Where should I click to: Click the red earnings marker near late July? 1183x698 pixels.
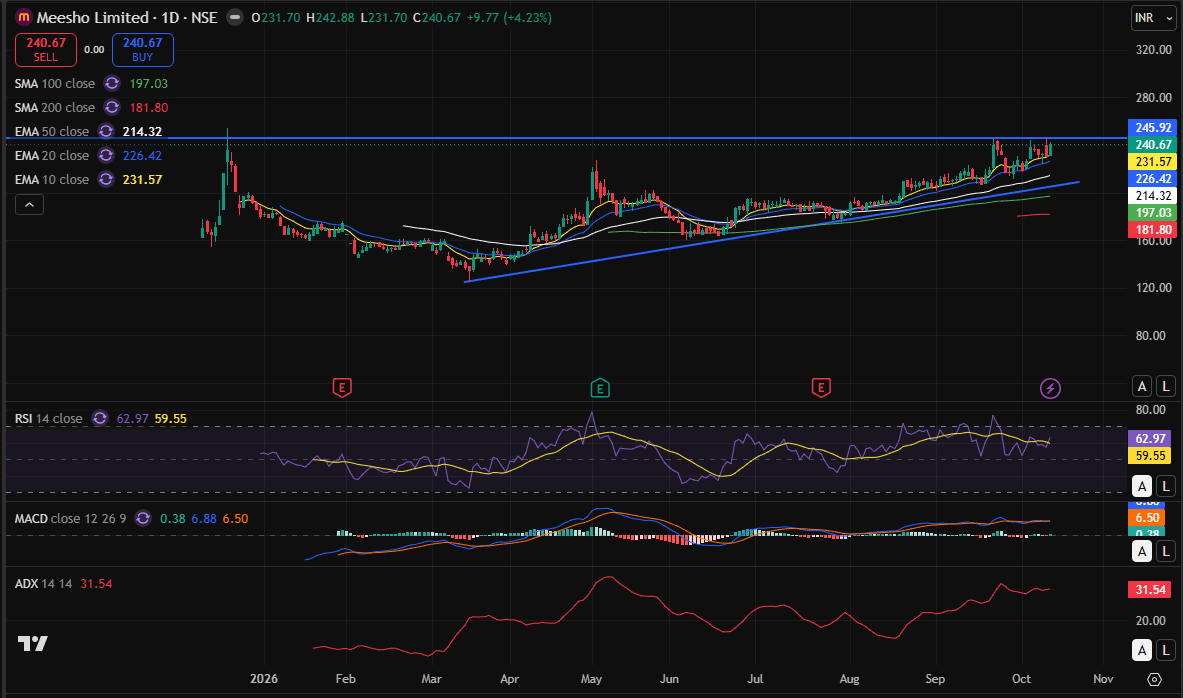821,388
